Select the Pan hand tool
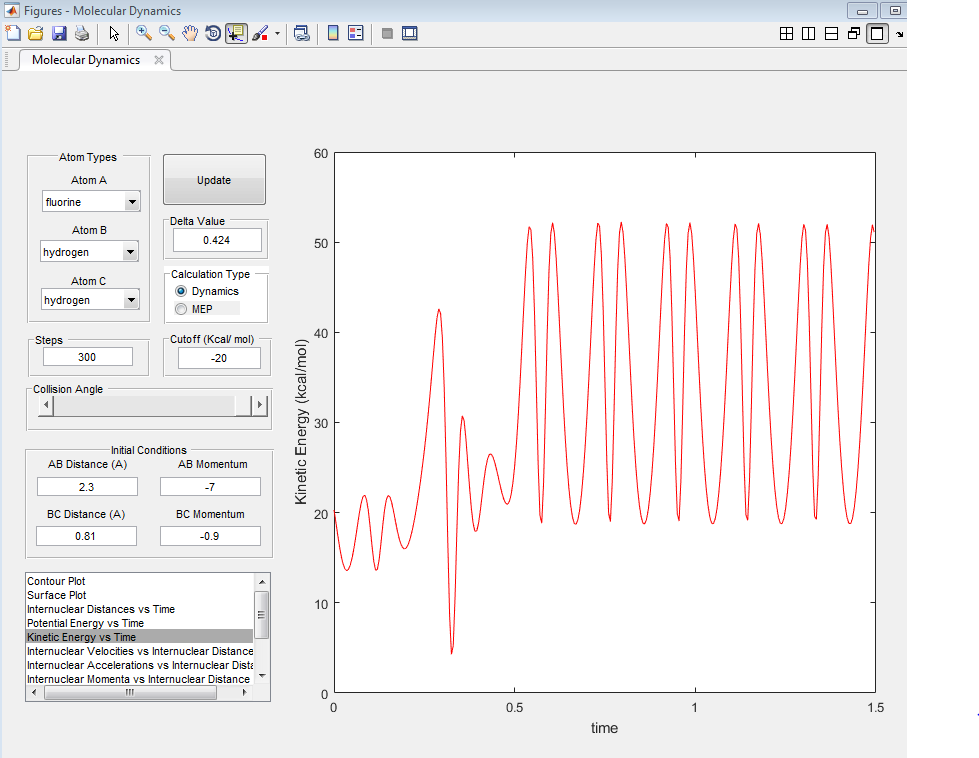The image size is (979, 758). tap(190, 33)
